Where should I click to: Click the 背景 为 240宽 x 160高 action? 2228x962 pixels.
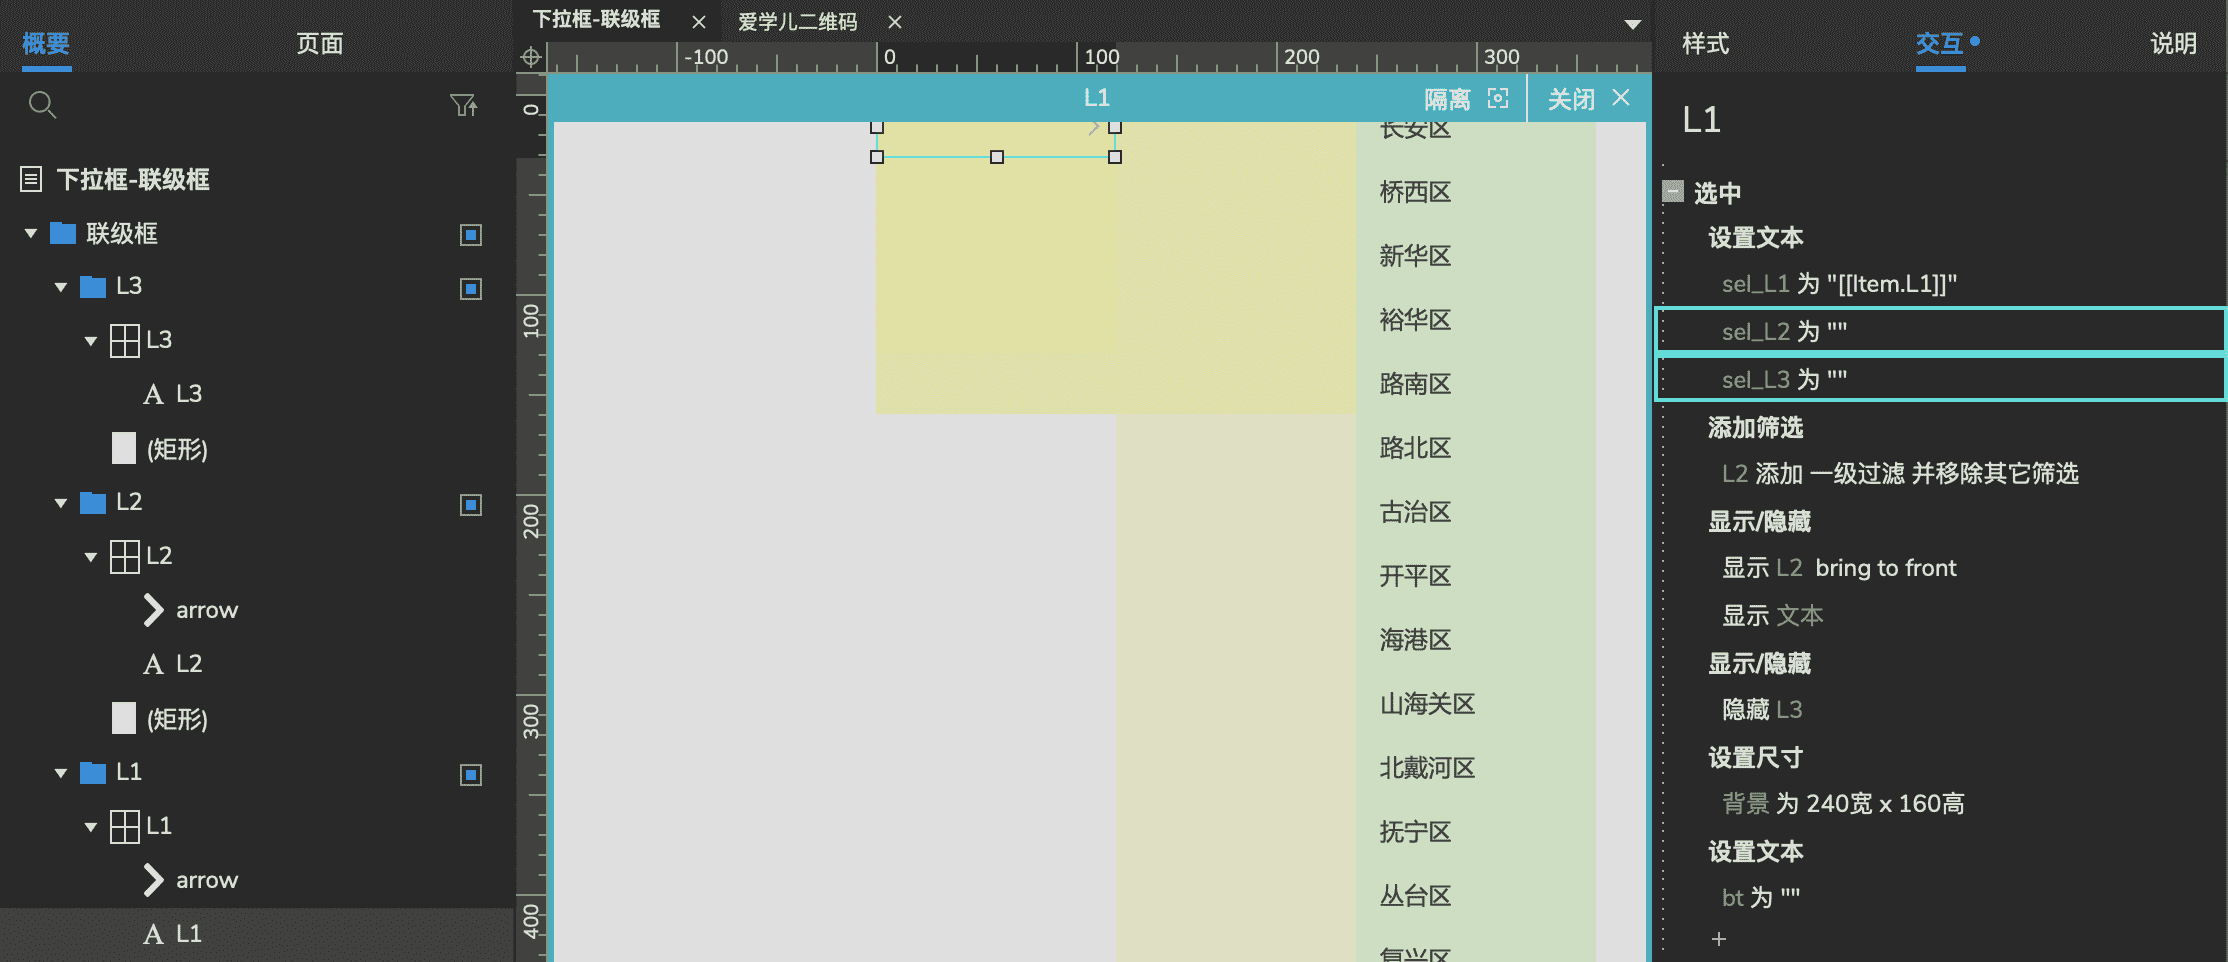[x=1843, y=804]
